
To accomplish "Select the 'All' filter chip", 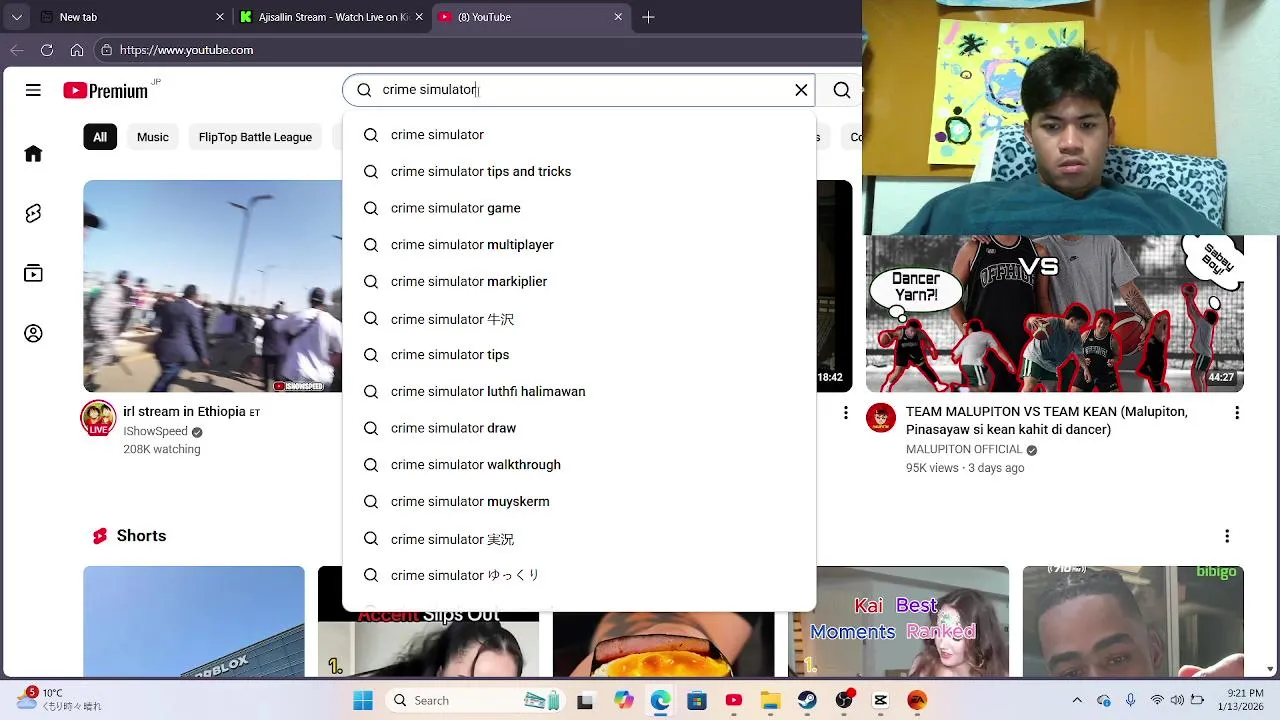I will [x=100, y=137].
